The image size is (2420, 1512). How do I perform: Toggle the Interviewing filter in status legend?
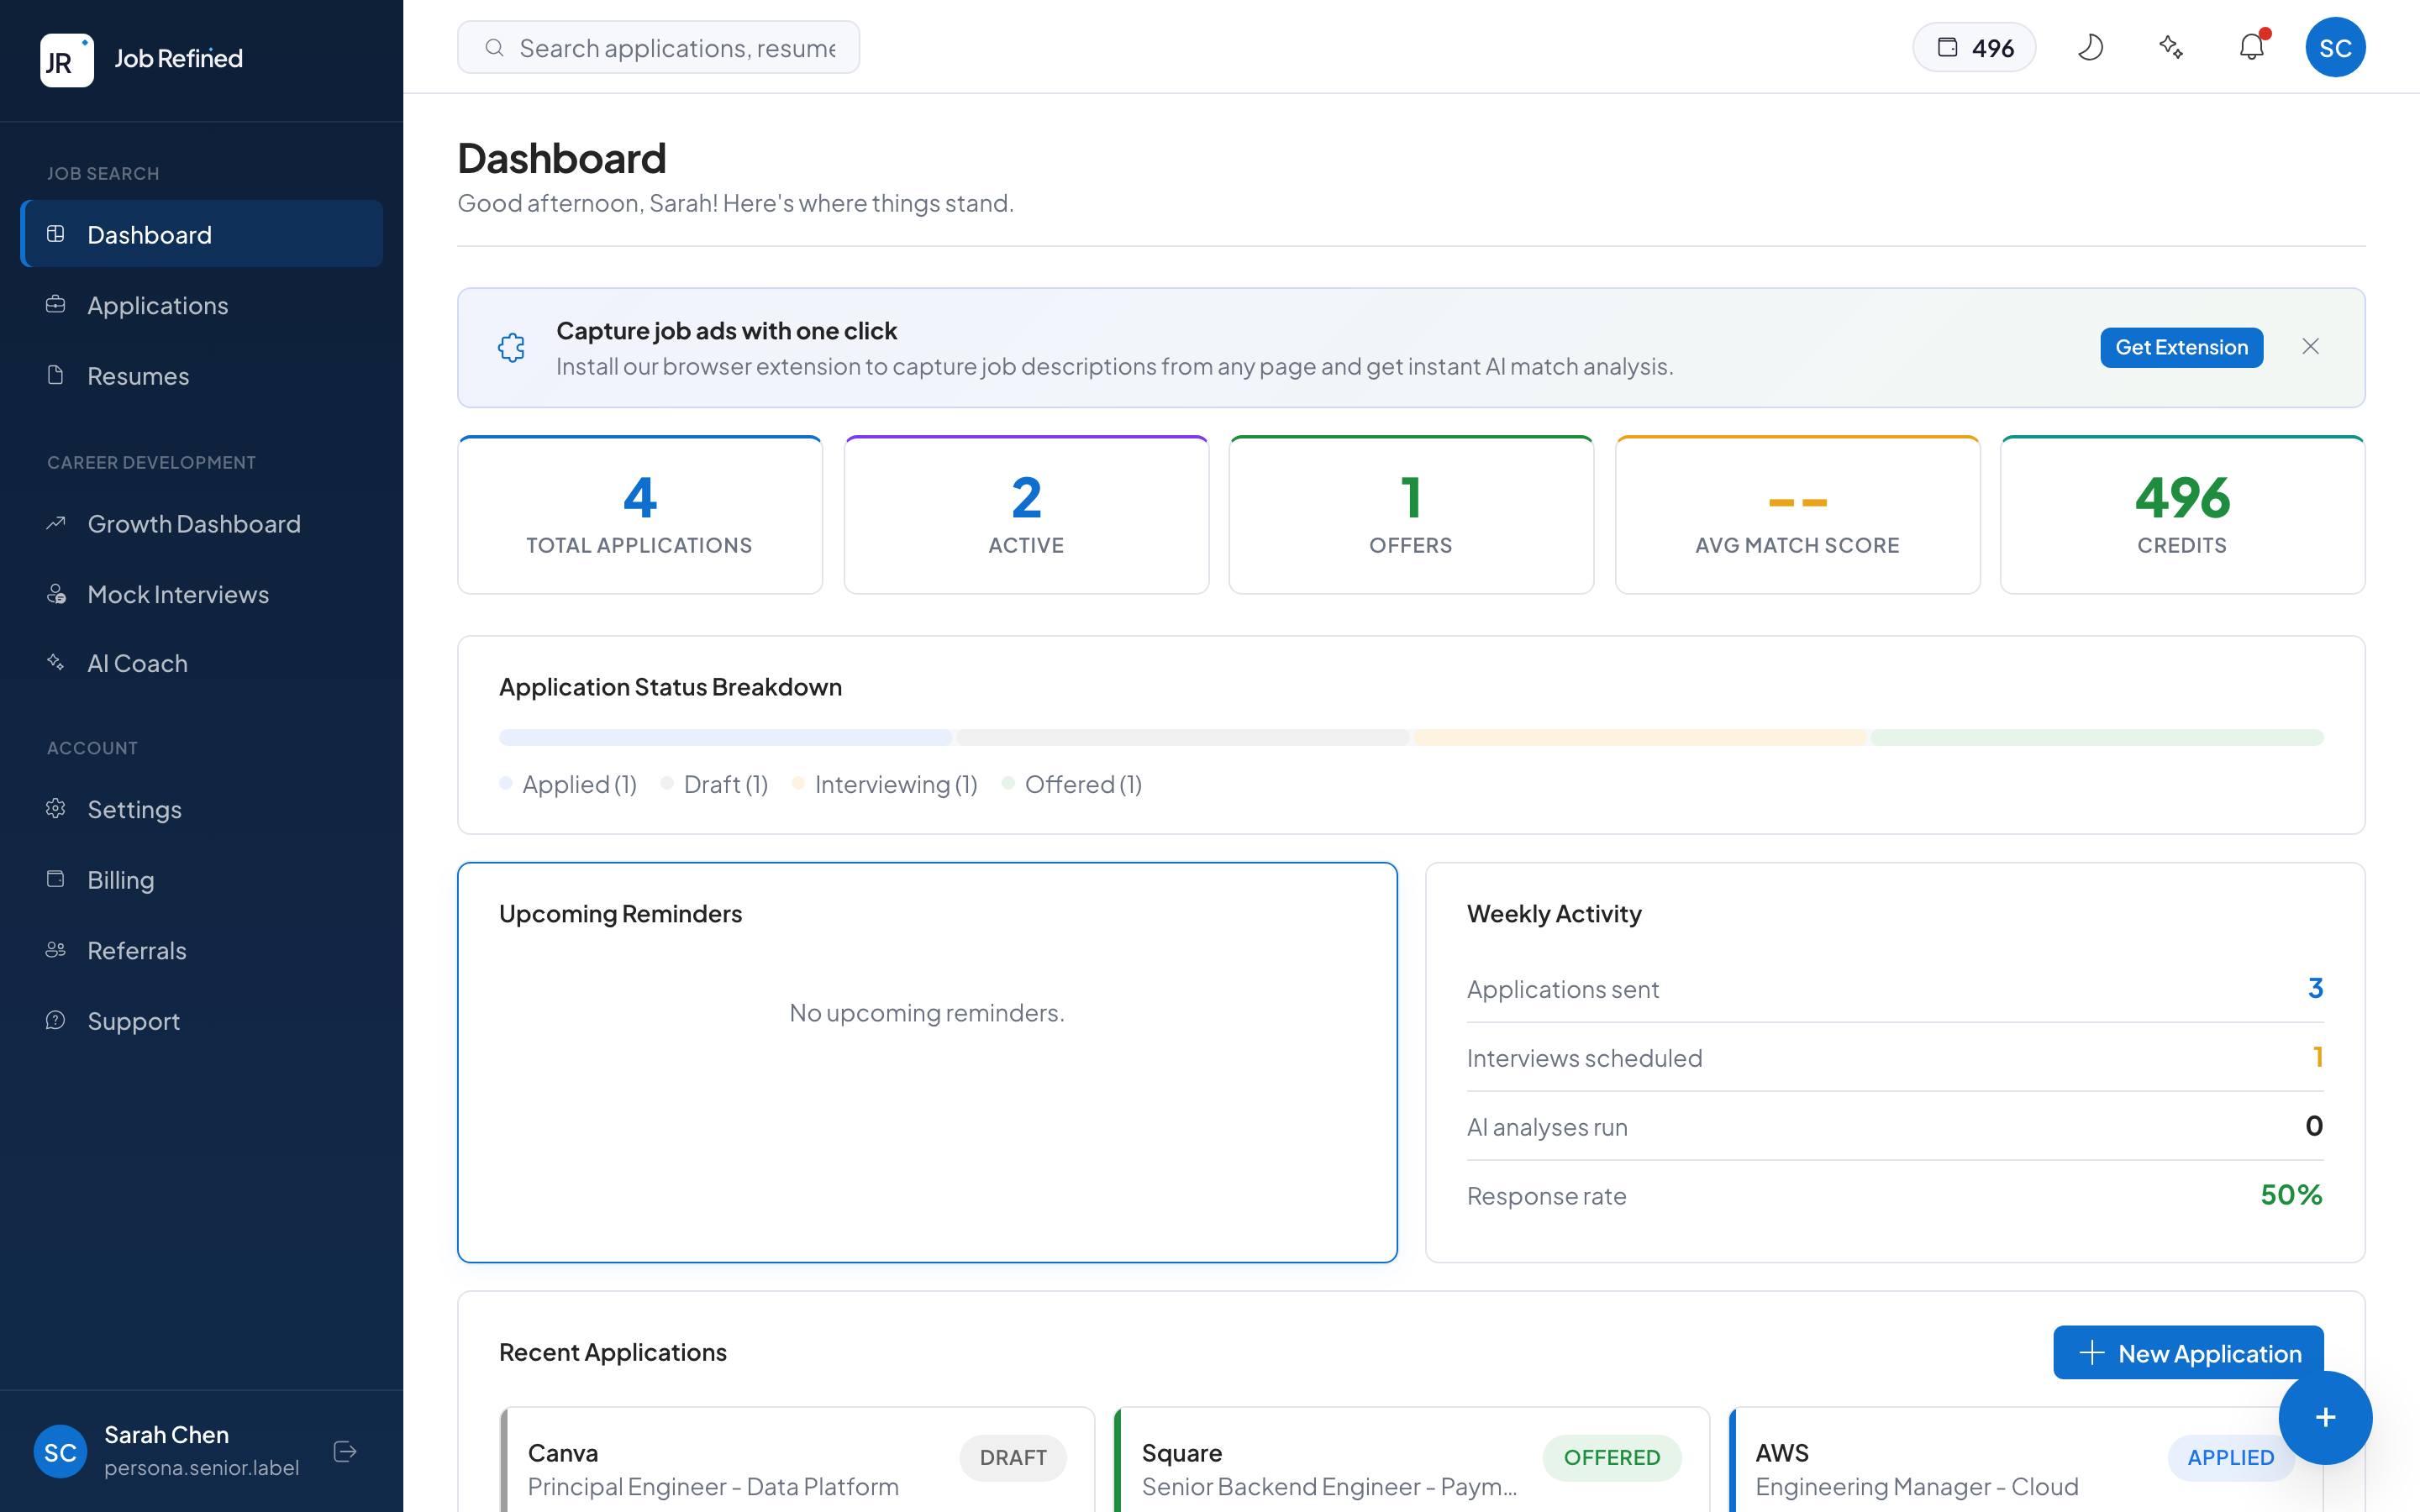click(x=885, y=784)
